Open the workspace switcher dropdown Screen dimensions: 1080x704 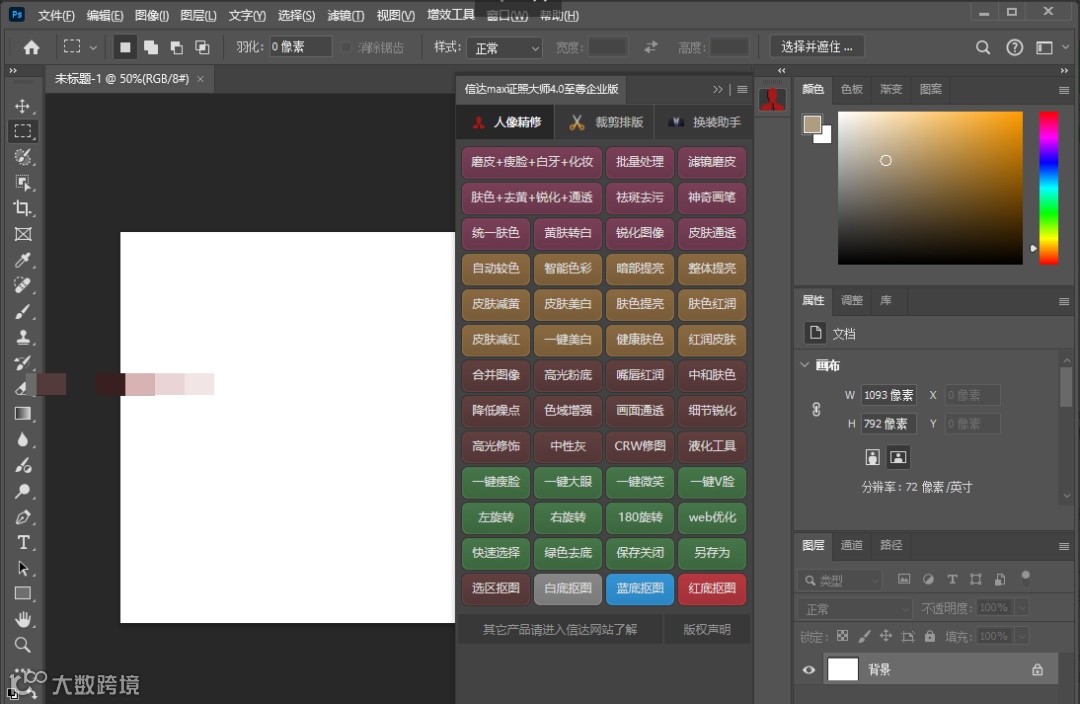point(1050,48)
